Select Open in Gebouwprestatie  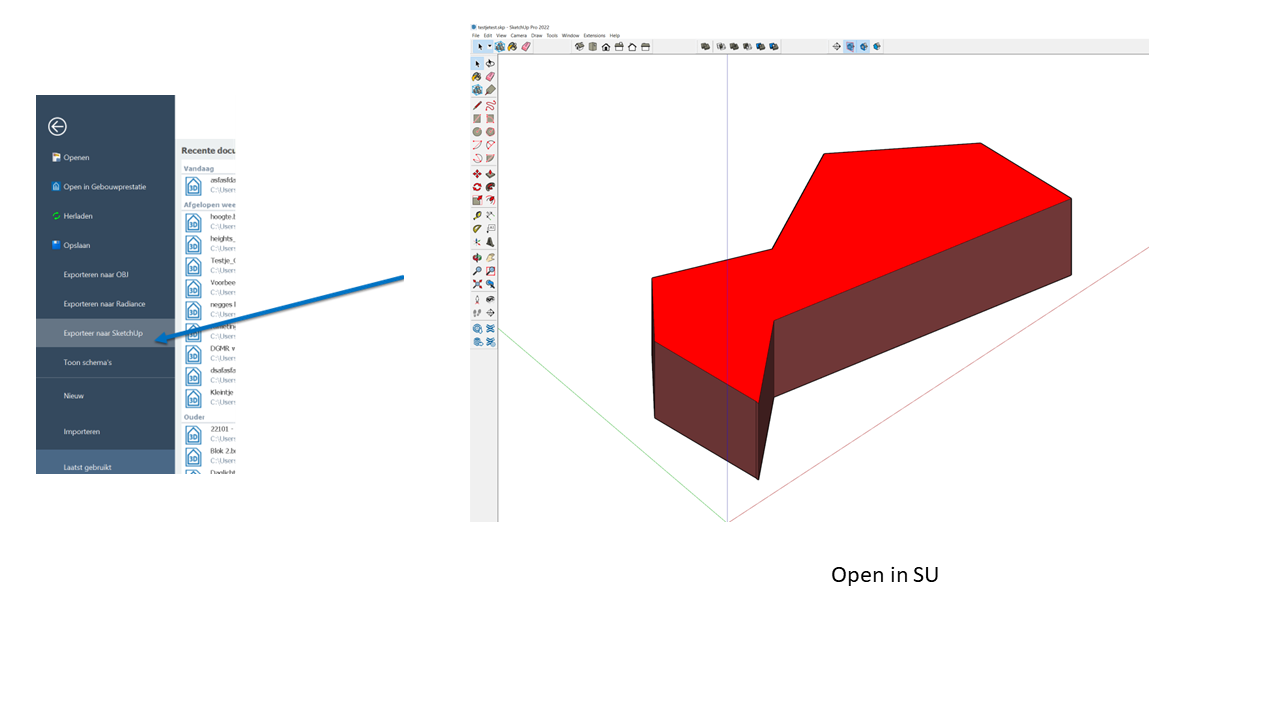coord(104,186)
